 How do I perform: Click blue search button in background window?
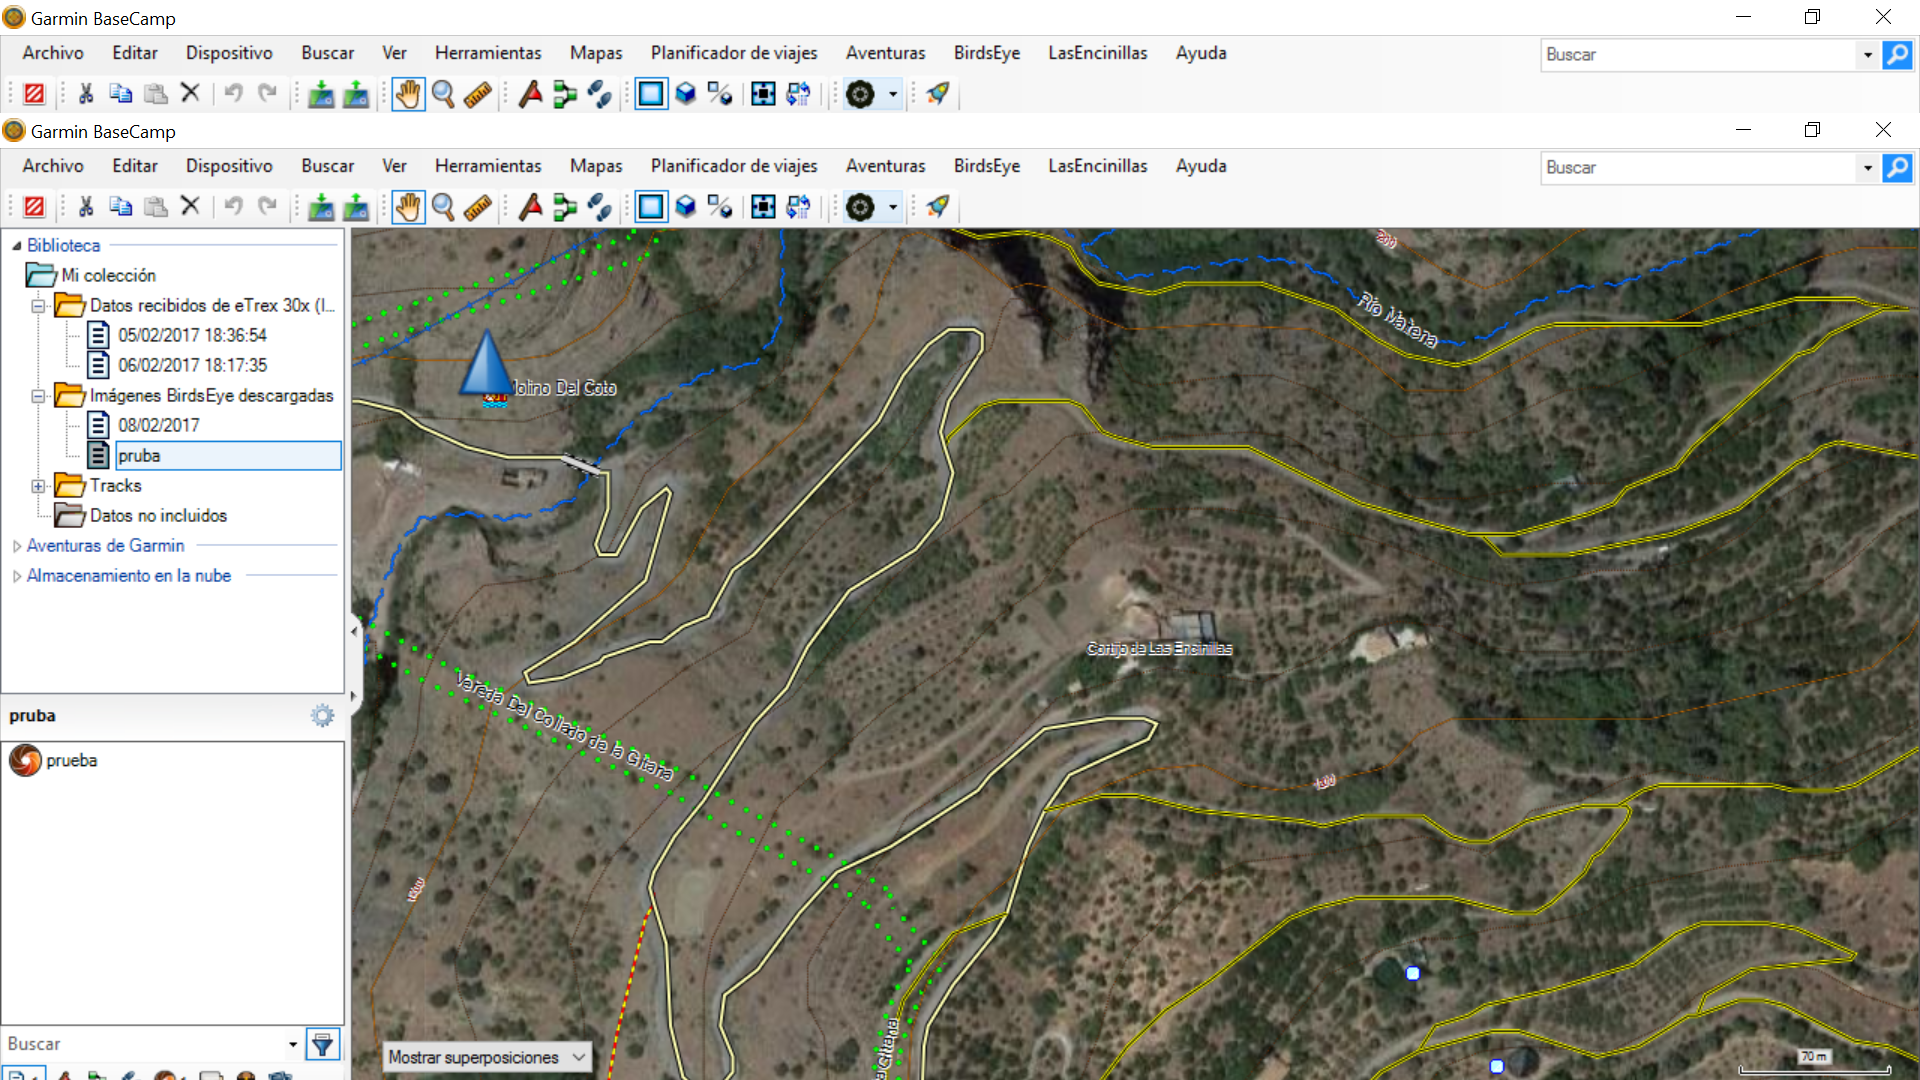pos(1897,55)
